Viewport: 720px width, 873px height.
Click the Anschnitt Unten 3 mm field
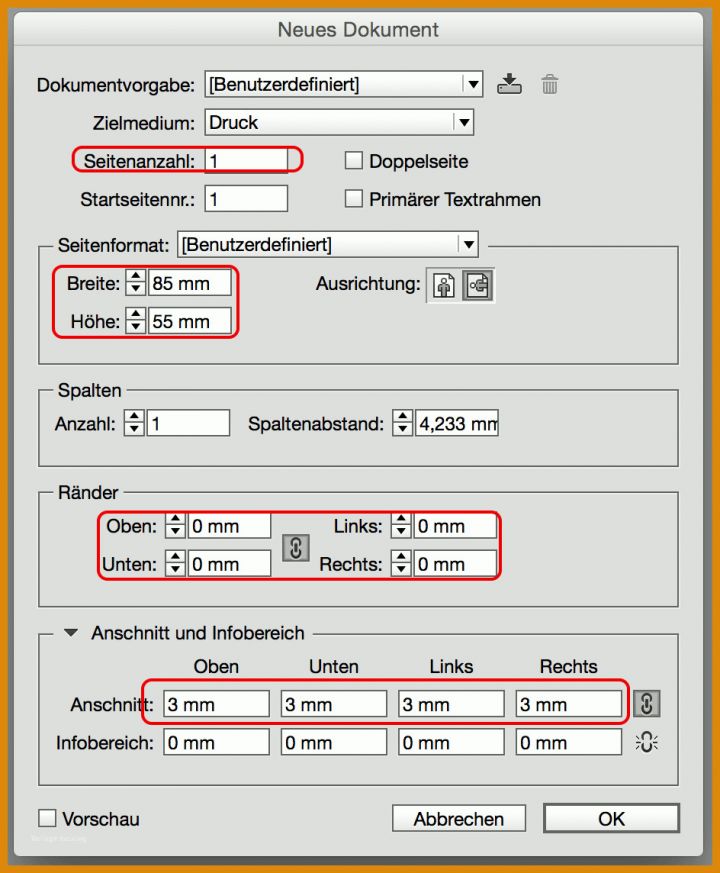pos(334,704)
